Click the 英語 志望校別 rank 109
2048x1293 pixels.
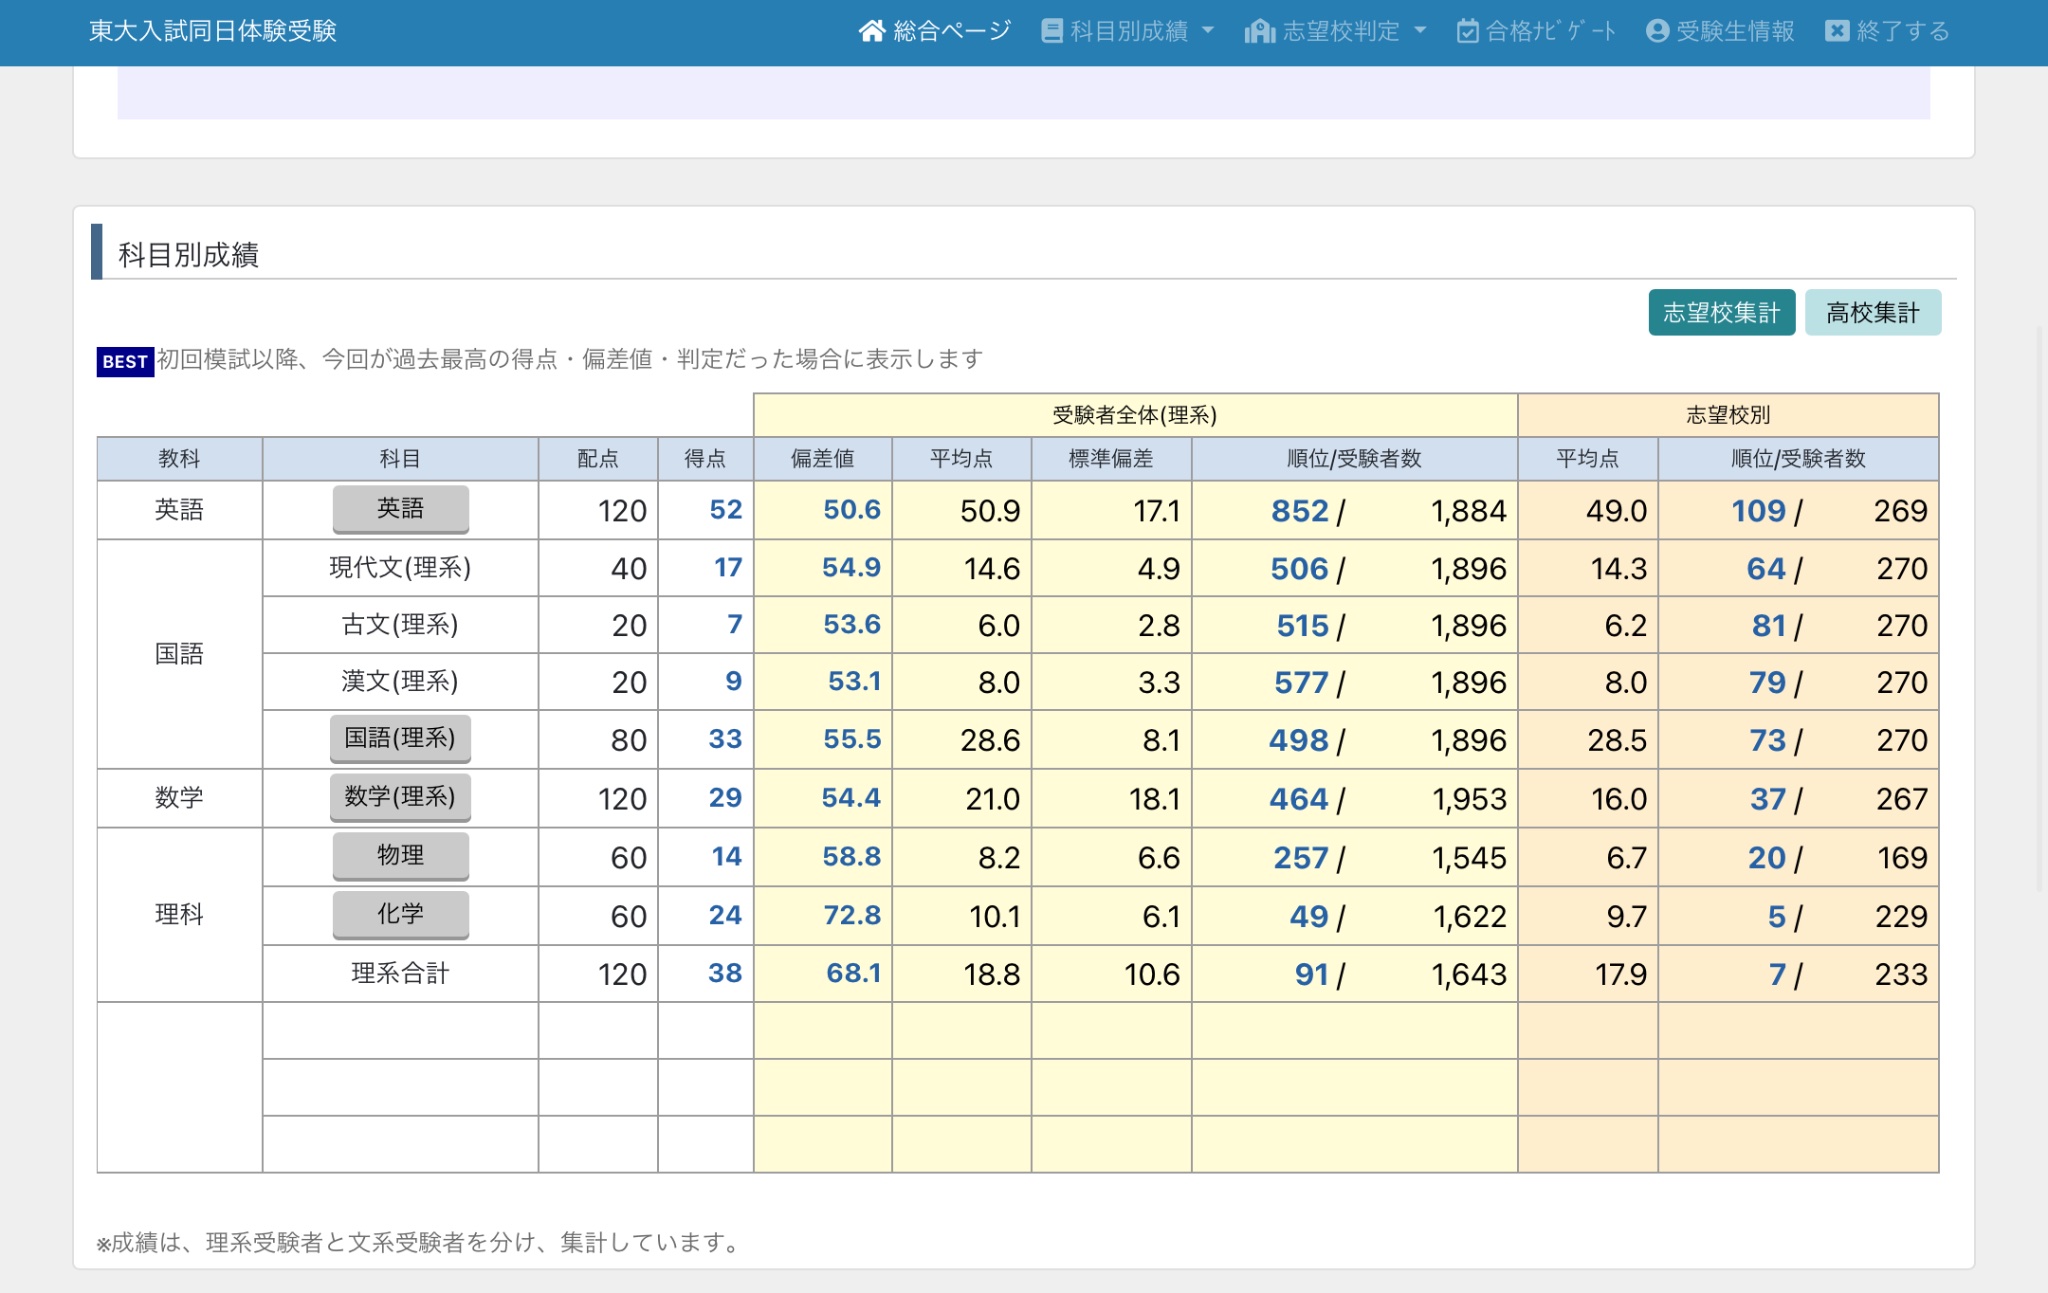(x=1758, y=511)
